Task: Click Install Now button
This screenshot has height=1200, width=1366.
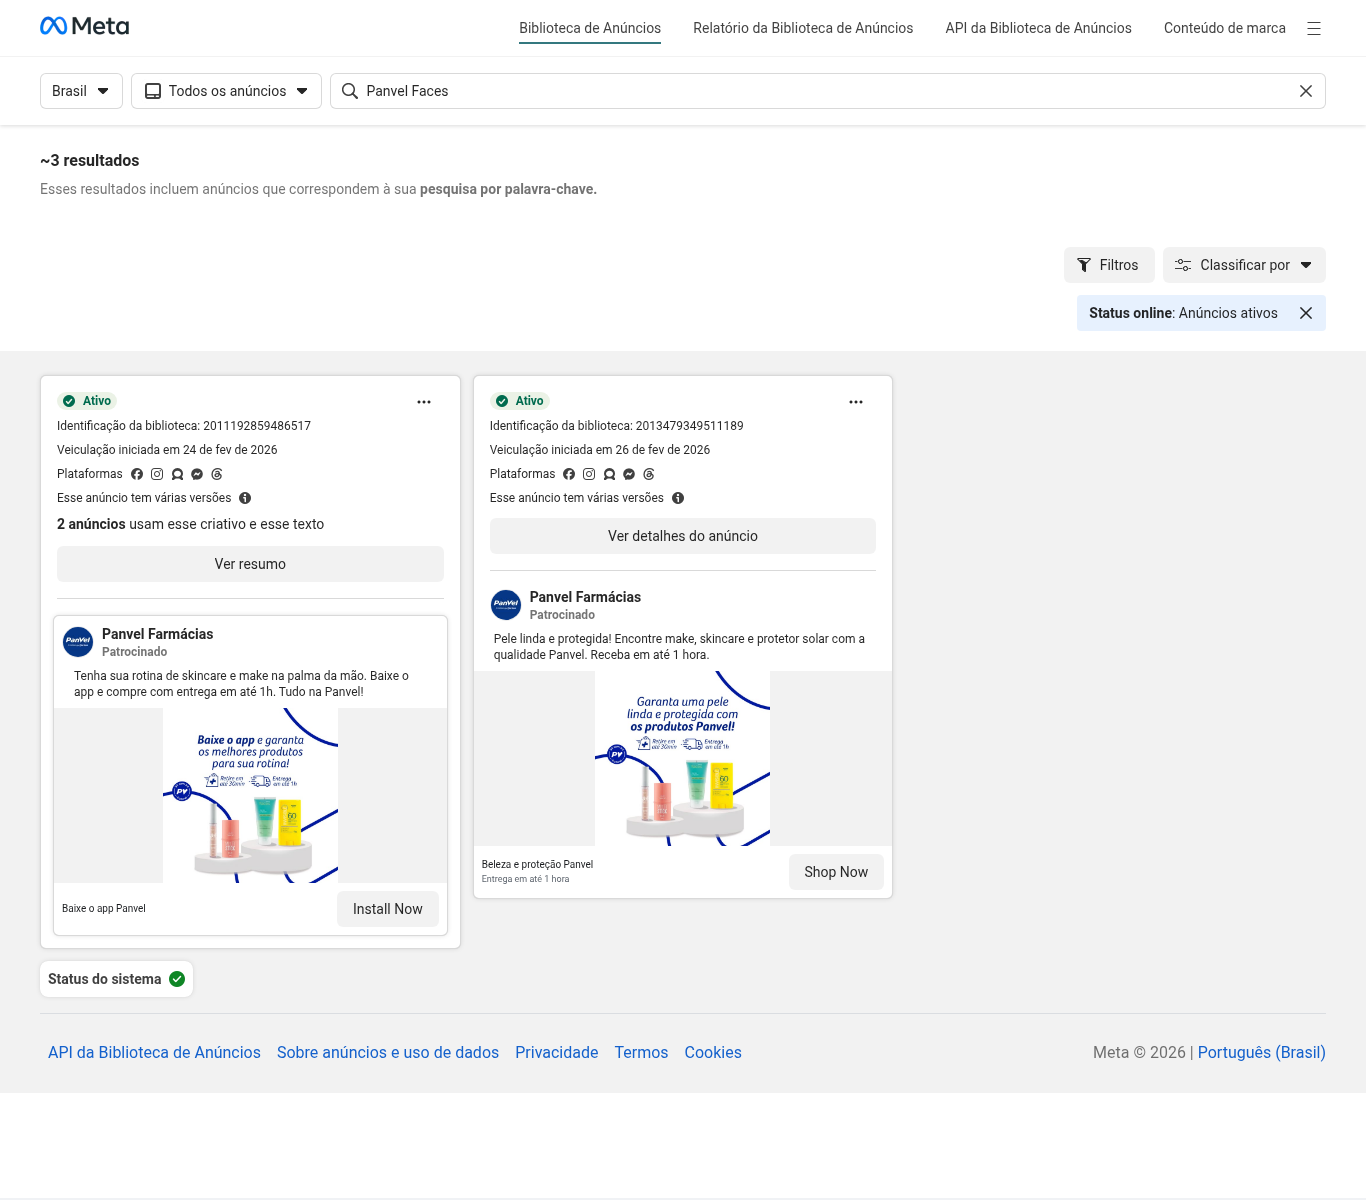Action: [388, 909]
